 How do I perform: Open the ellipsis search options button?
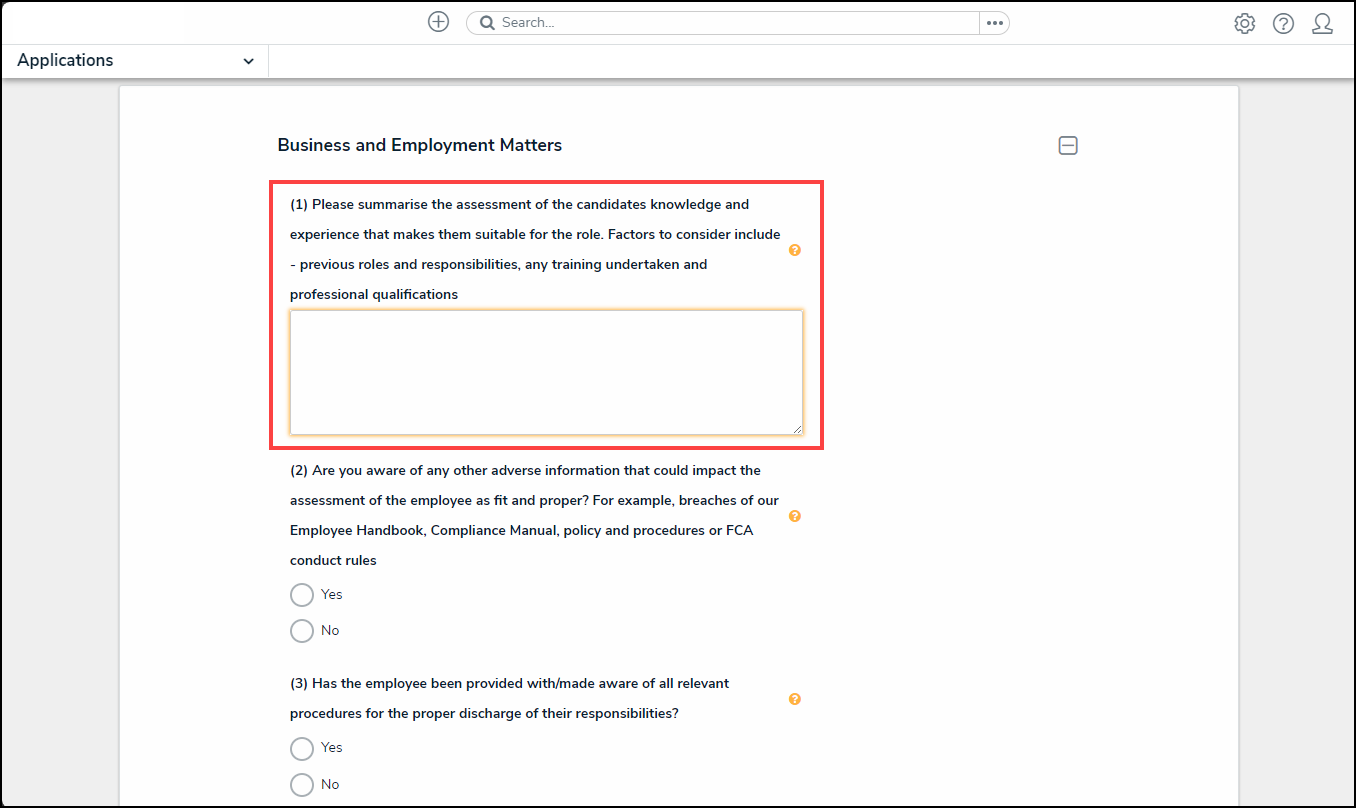(994, 23)
